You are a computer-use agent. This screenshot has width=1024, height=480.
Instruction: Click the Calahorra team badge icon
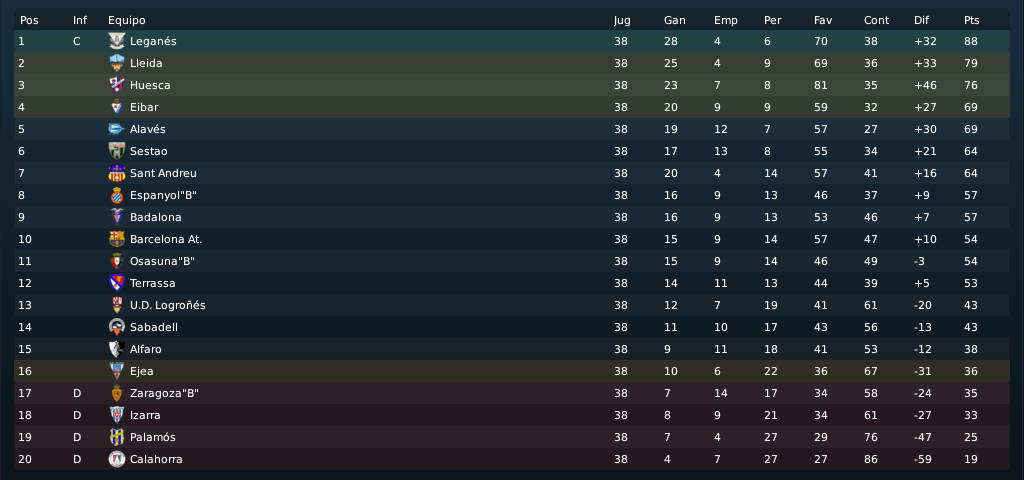[x=116, y=459]
